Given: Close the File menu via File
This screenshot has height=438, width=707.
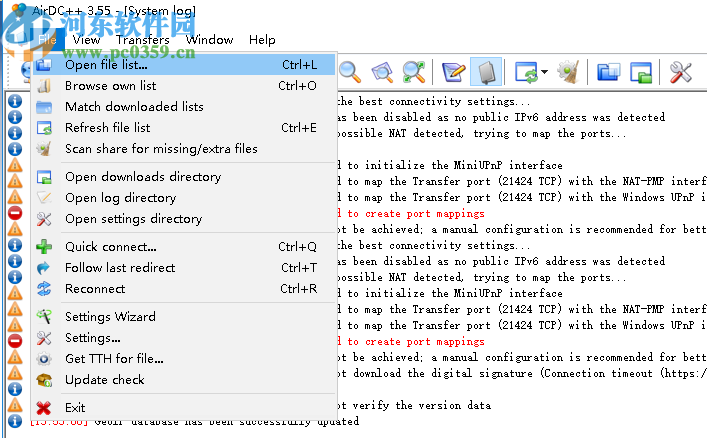Looking at the screenshot, I should (47, 40).
